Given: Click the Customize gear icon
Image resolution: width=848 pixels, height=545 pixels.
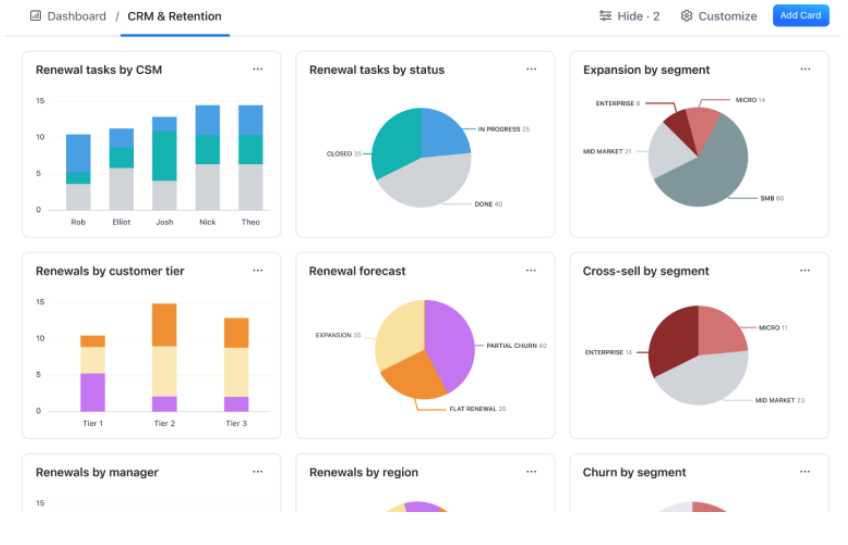Looking at the screenshot, I should coord(686,16).
